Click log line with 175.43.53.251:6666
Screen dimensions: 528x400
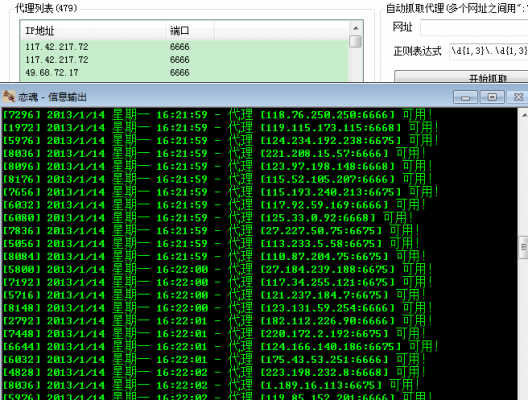(x=214, y=360)
